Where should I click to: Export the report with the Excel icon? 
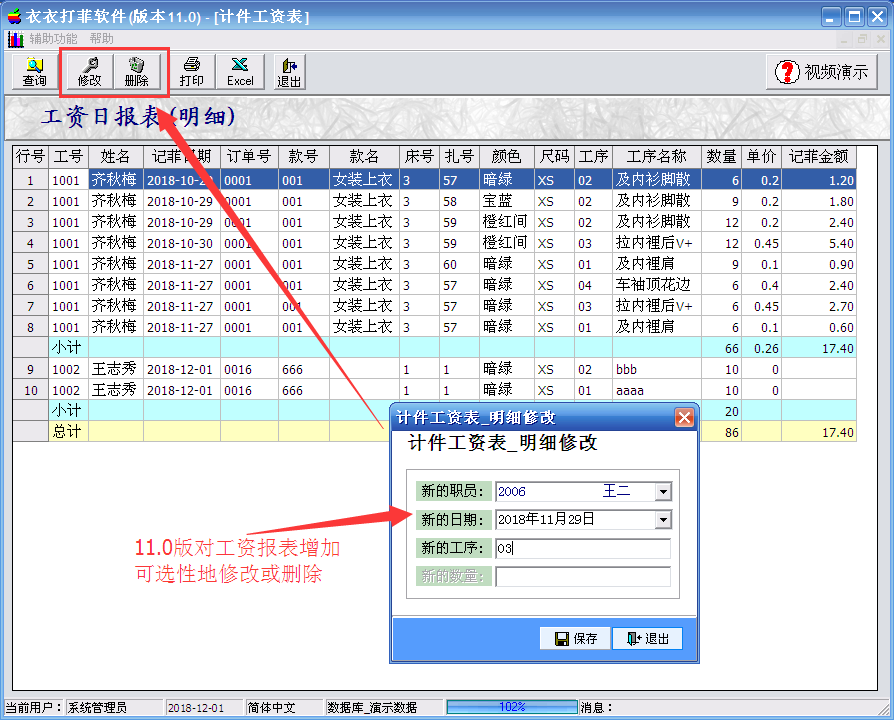[240, 71]
